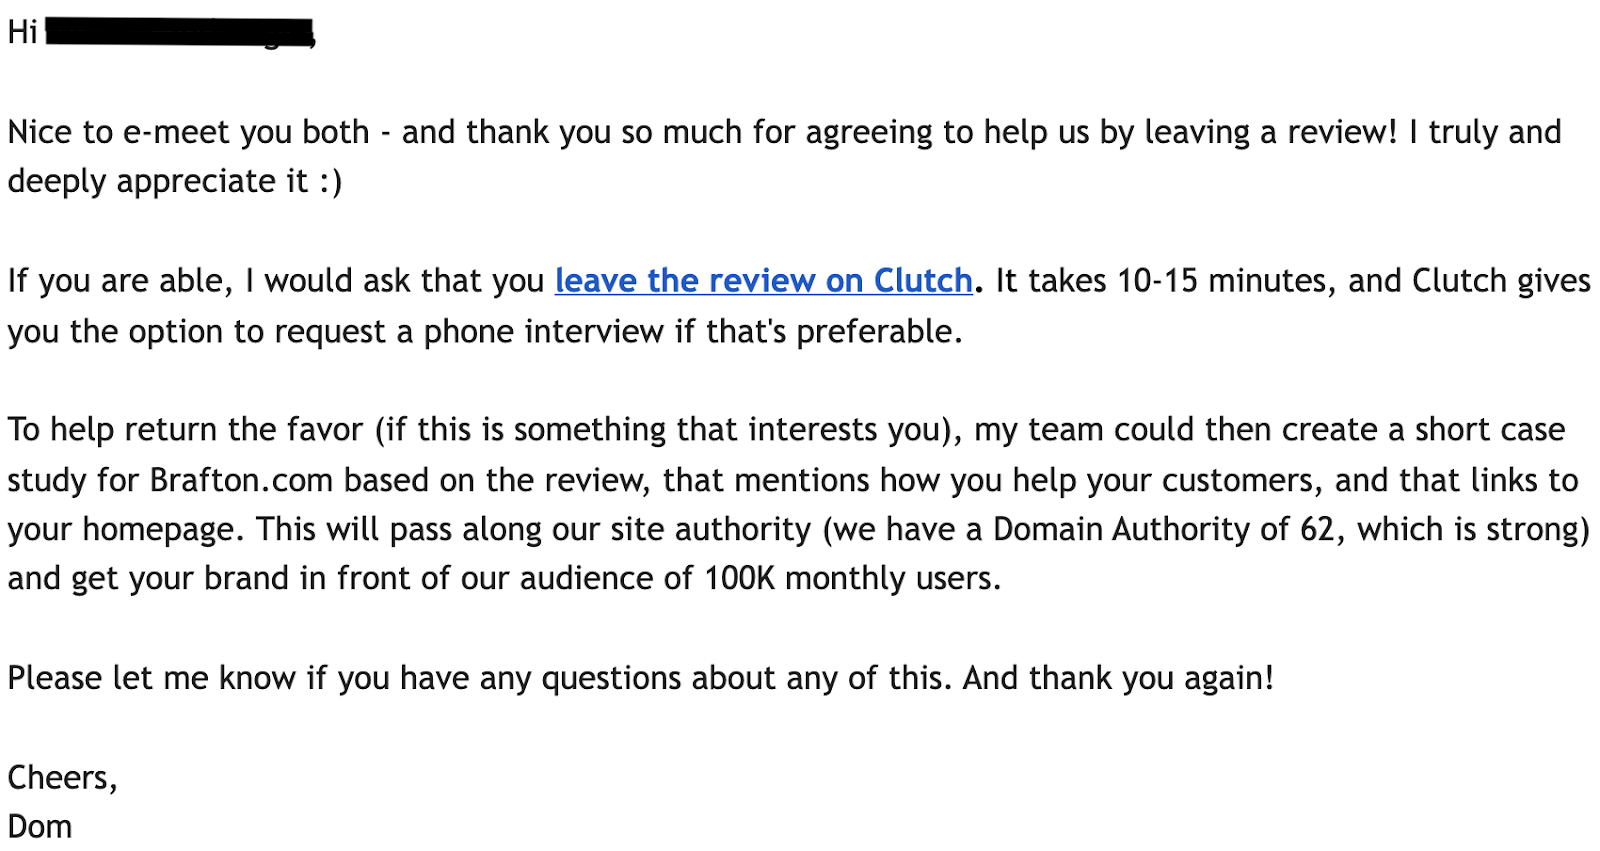Click the "And thank you again!" sentence
This screenshot has width=1600, height=851.
(1119, 678)
